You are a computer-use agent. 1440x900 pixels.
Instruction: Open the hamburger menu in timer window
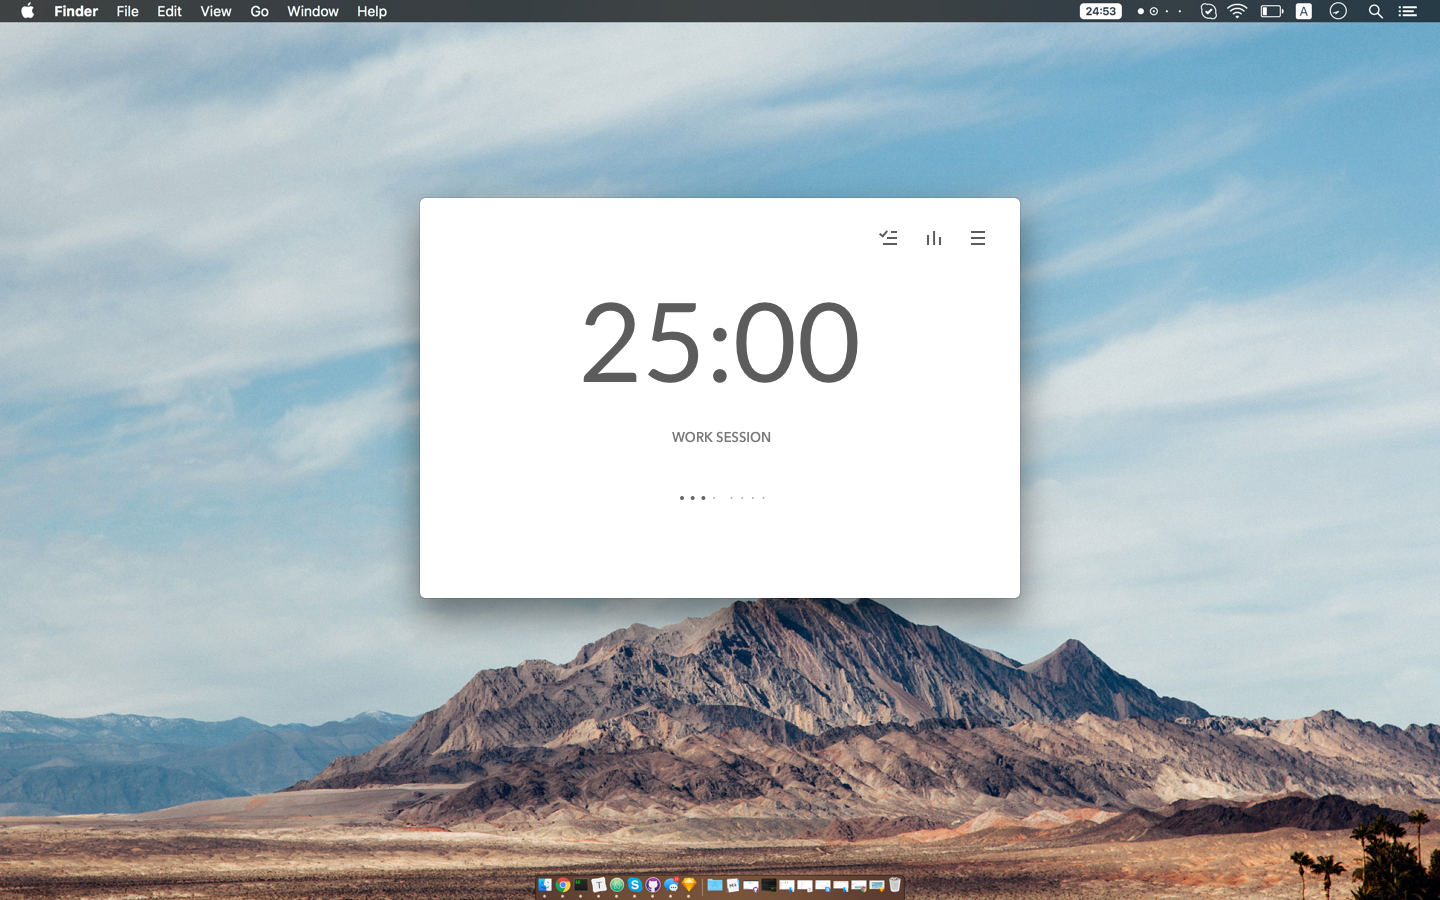pyautogui.click(x=978, y=238)
